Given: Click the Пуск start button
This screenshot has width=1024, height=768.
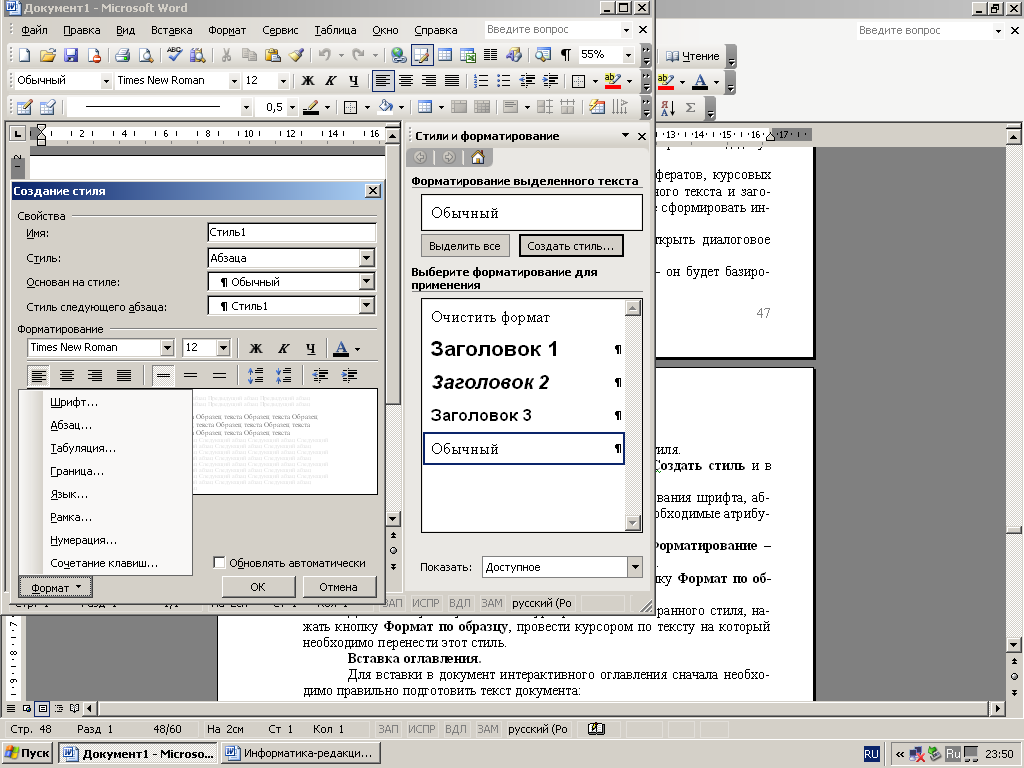Looking at the screenshot, I should coord(27,754).
